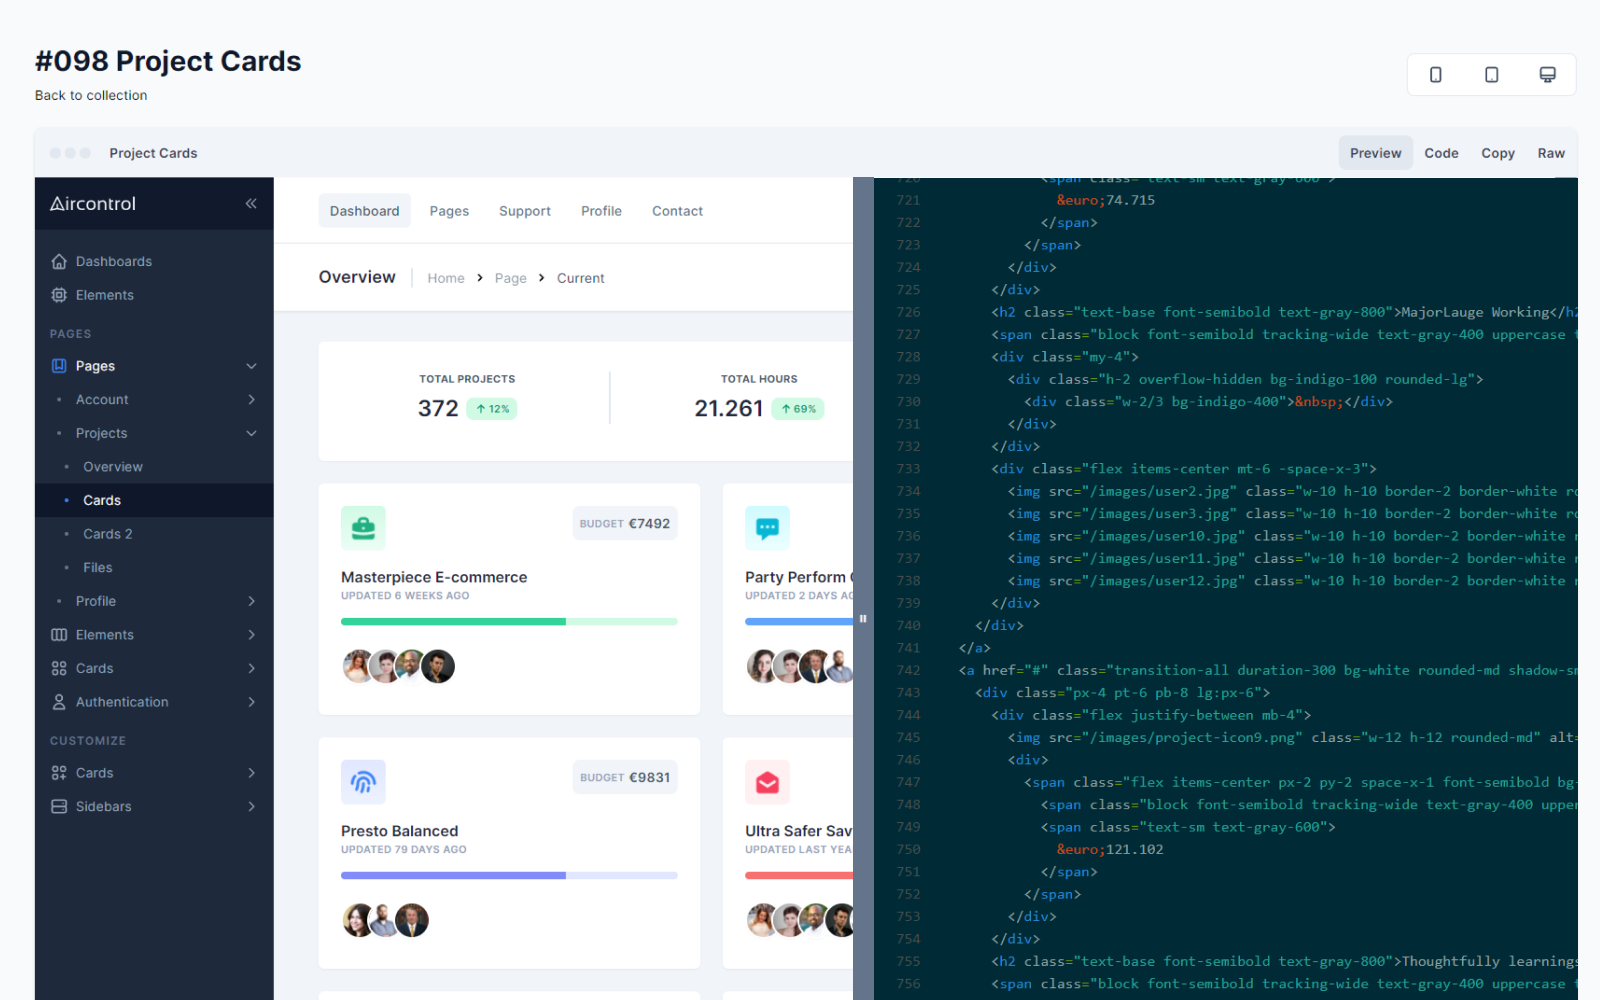Select the Sidebars icon under Customize
1600x1000 pixels.
pos(60,806)
